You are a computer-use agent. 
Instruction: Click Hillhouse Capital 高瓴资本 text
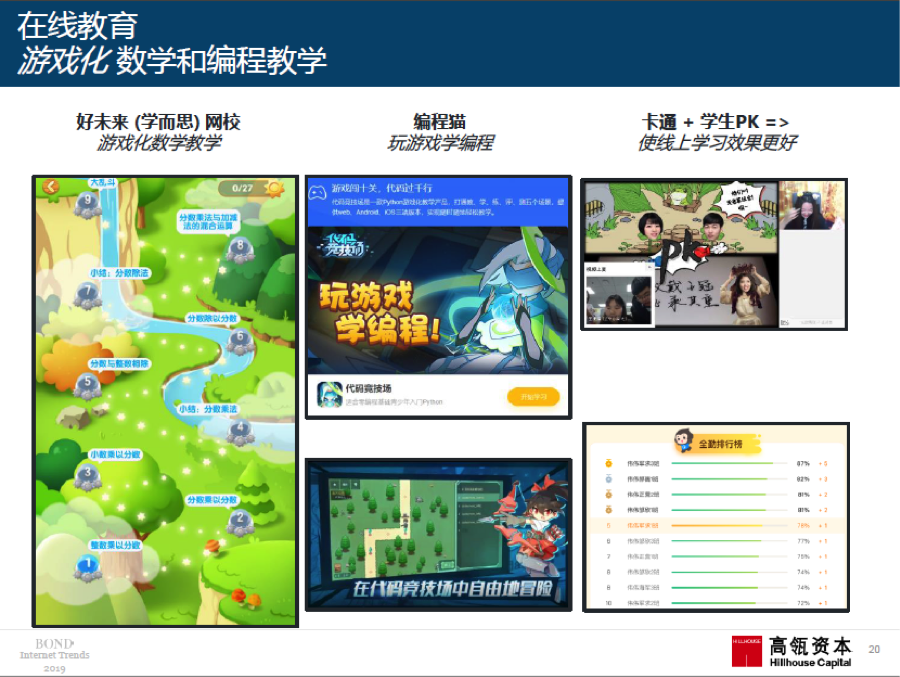tap(810, 652)
